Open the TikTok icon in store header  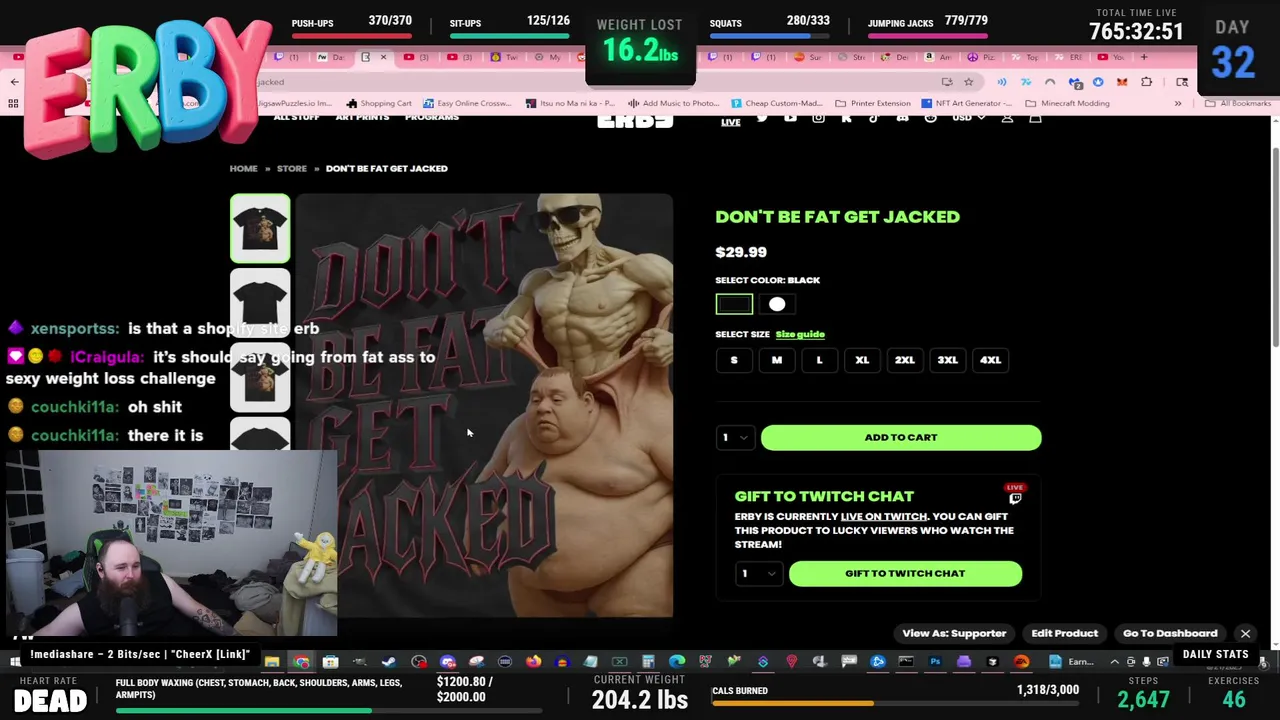click(874, 117)
